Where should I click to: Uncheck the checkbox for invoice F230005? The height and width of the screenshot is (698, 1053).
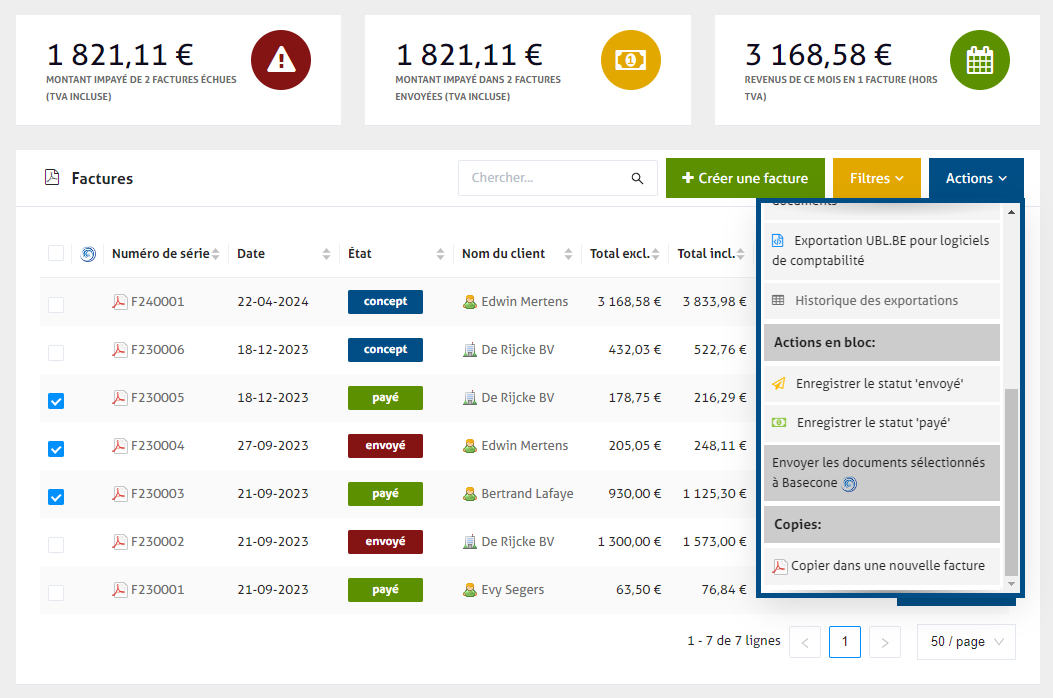click(56, 401)
